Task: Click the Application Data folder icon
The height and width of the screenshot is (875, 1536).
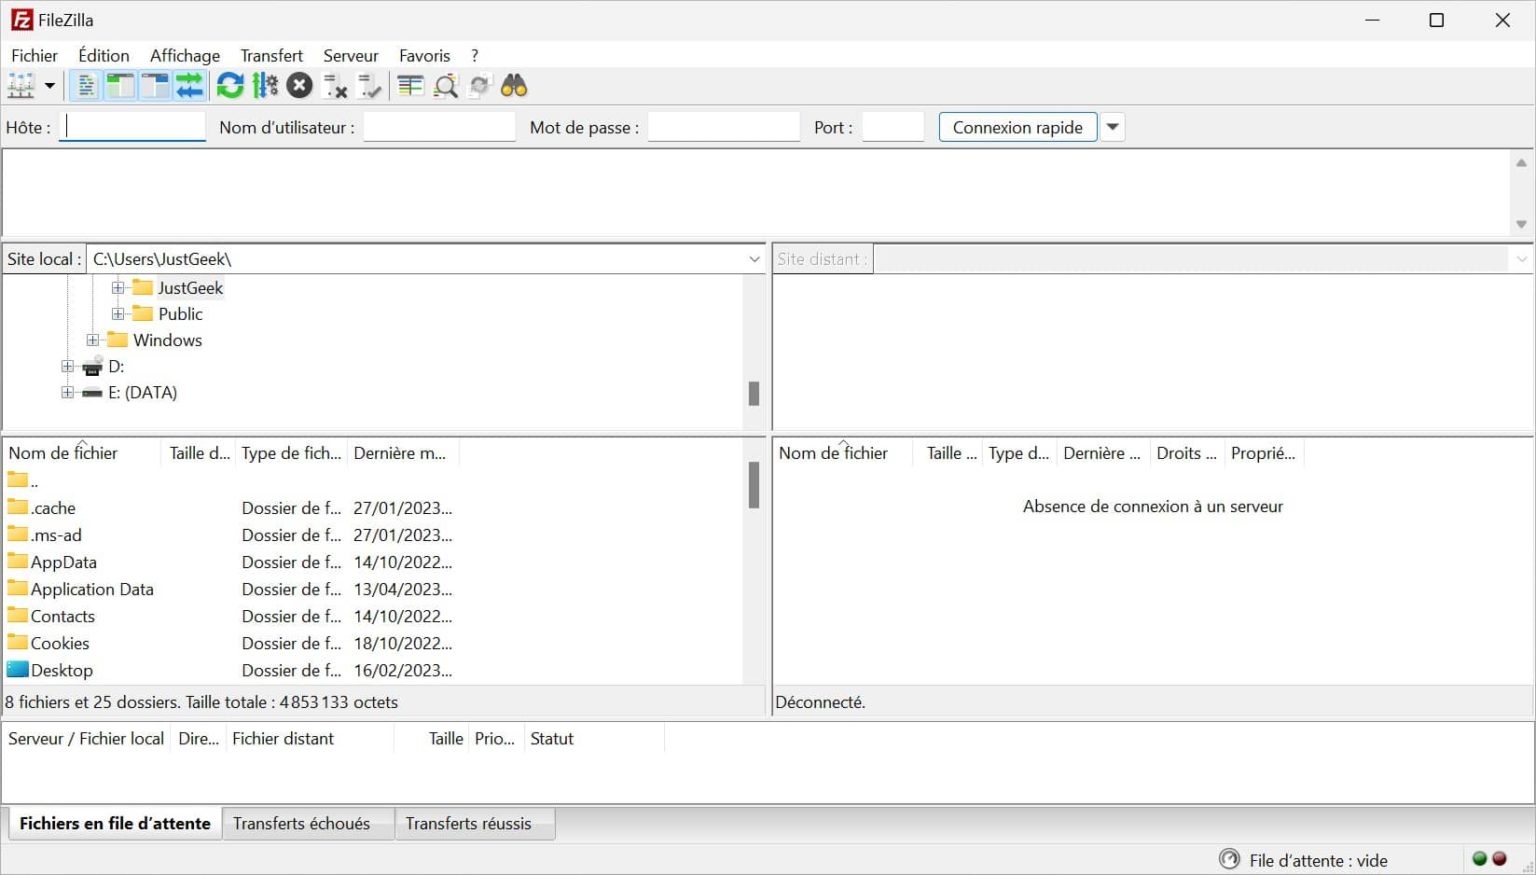Action: [x=17, y=587]
